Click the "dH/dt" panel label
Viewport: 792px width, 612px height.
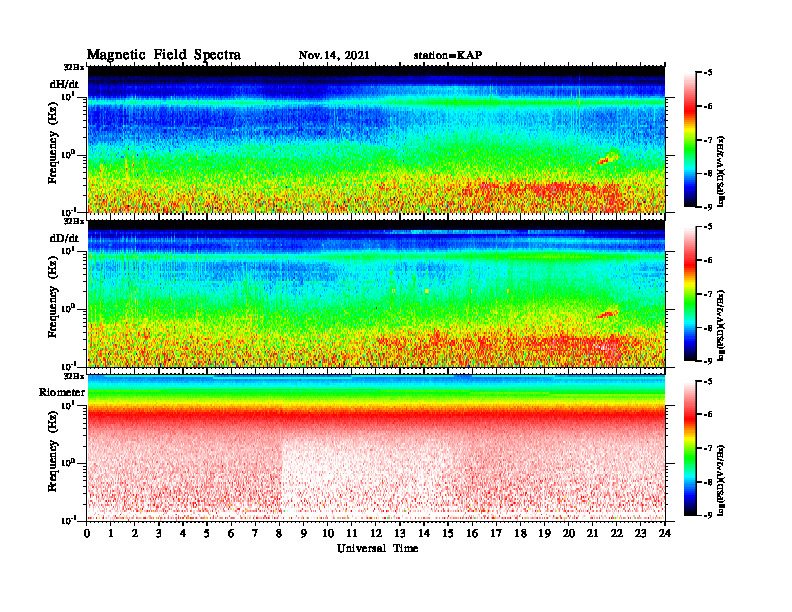64,85
